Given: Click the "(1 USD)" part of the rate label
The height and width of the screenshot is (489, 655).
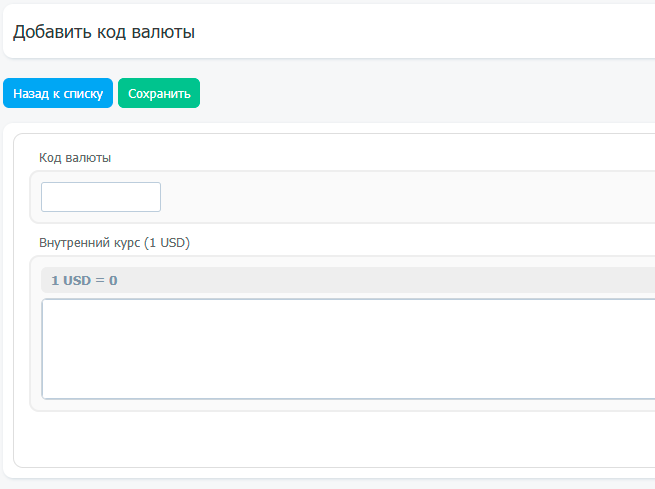Looking at the screenshot, I should click(167, 242).
